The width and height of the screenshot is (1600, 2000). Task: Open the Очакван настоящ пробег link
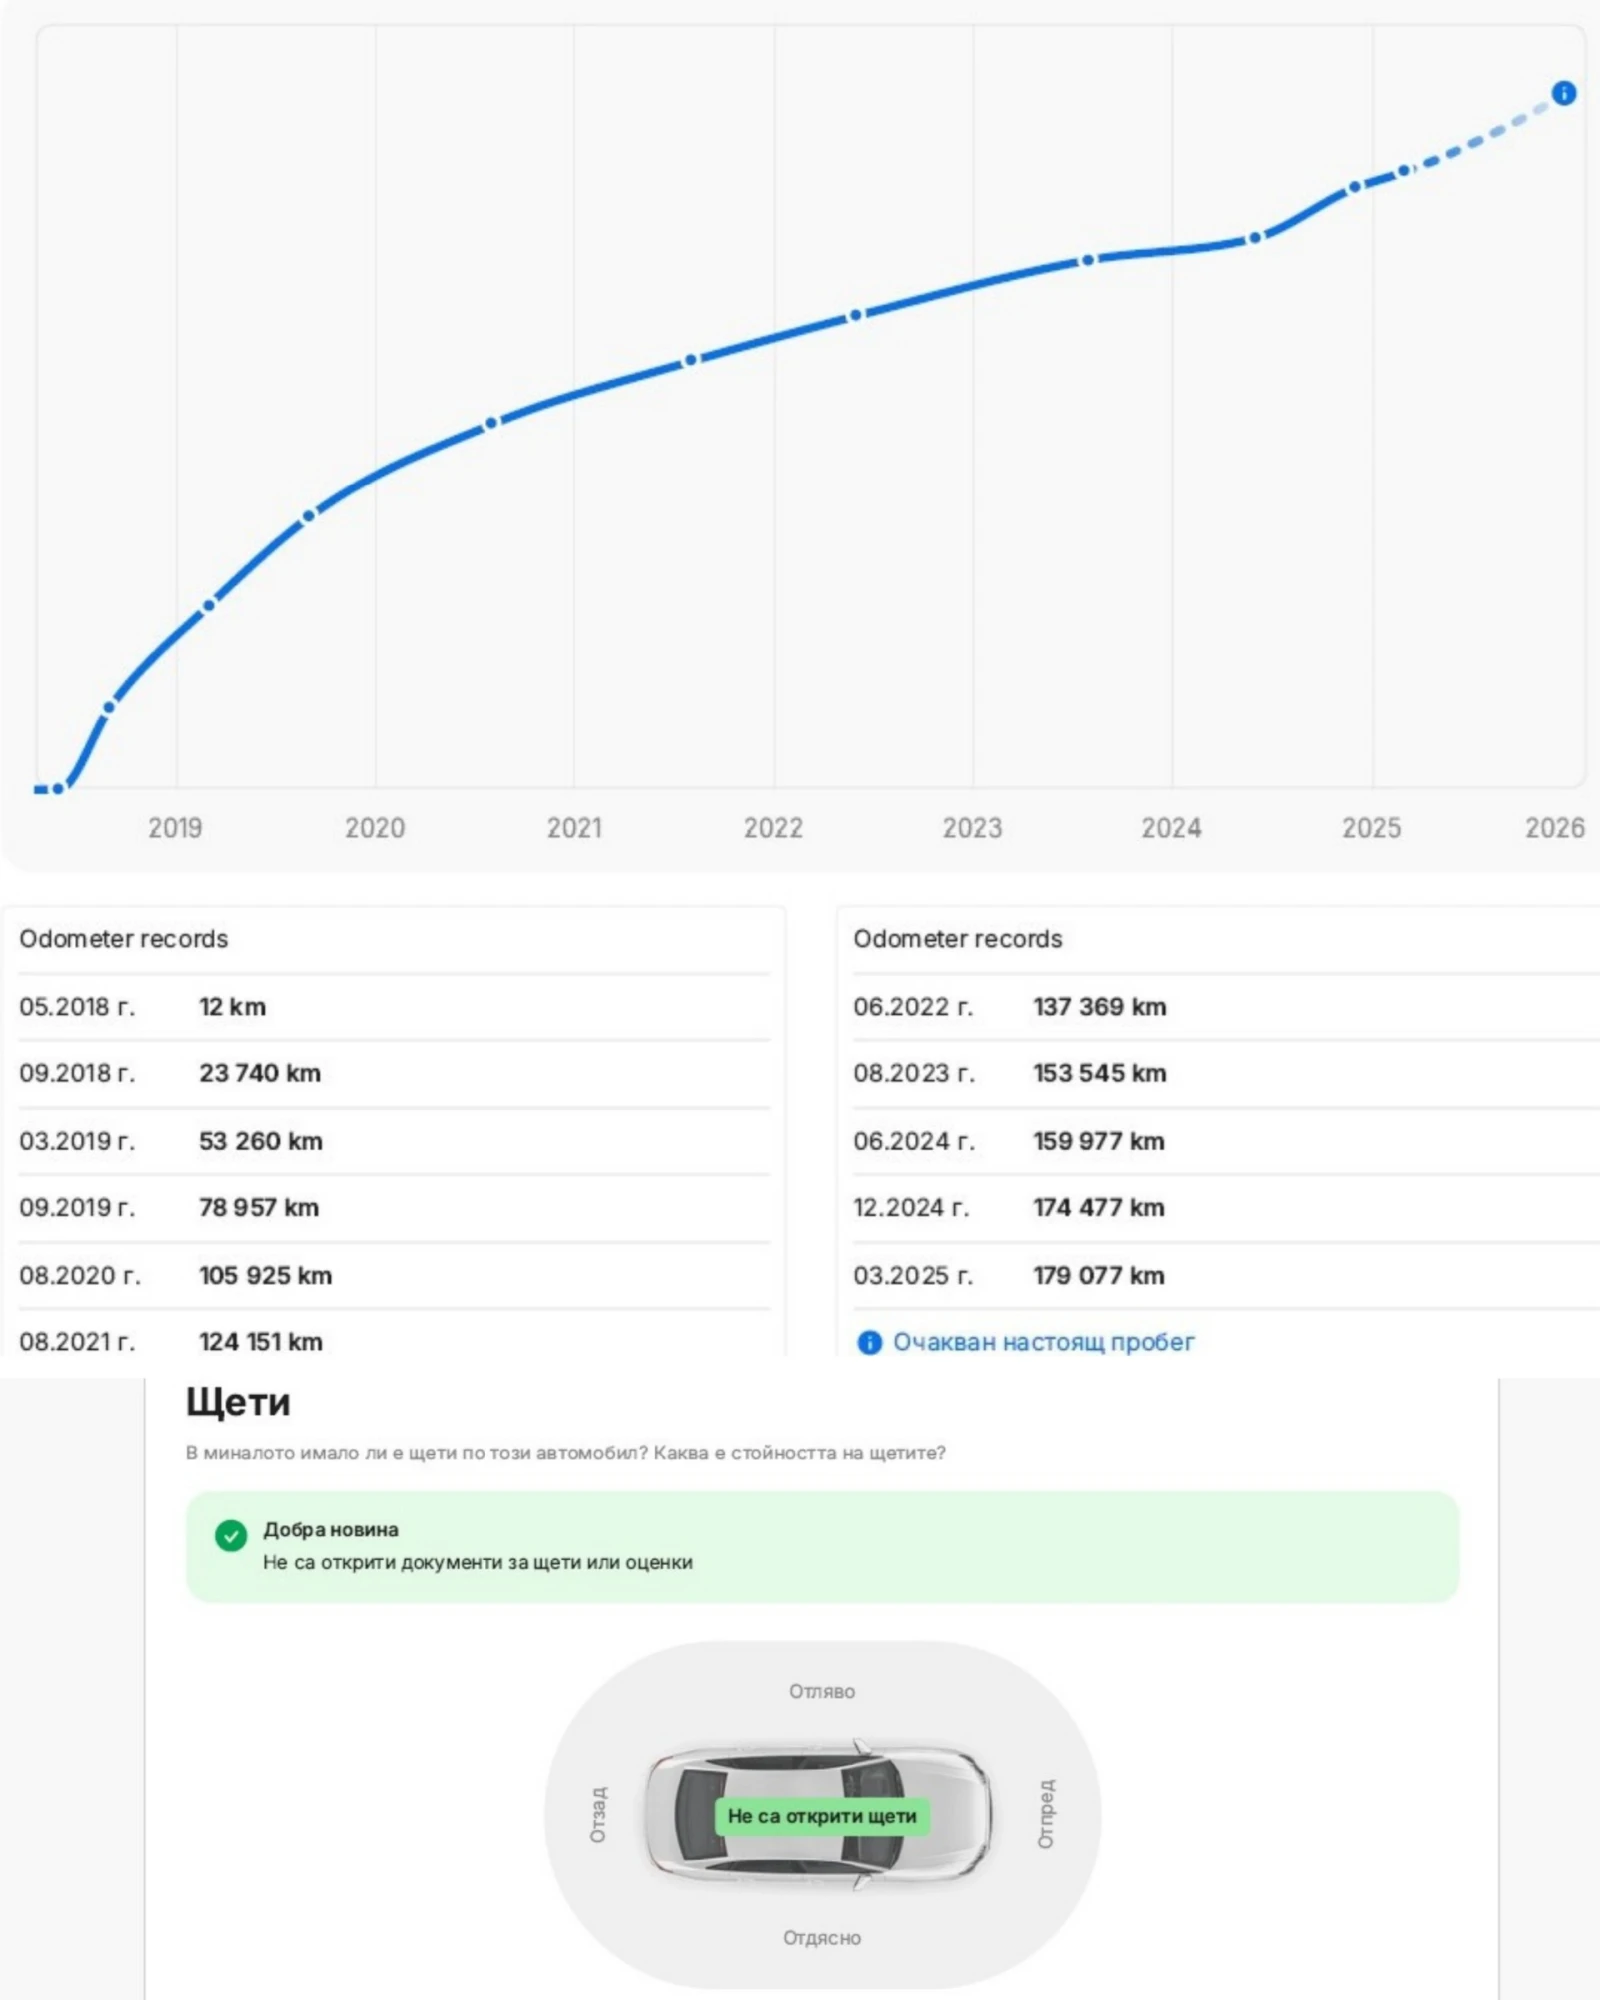tap(1043, 1342)
